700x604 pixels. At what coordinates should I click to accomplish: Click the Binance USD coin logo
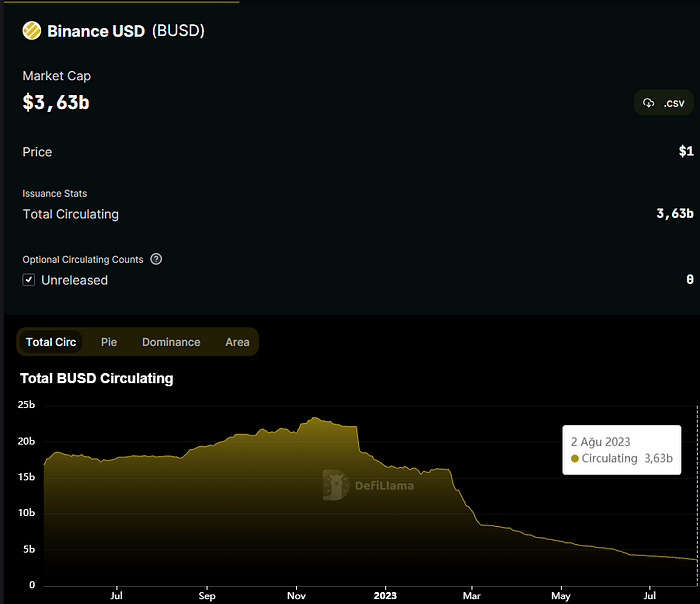(x=32, y=31)
